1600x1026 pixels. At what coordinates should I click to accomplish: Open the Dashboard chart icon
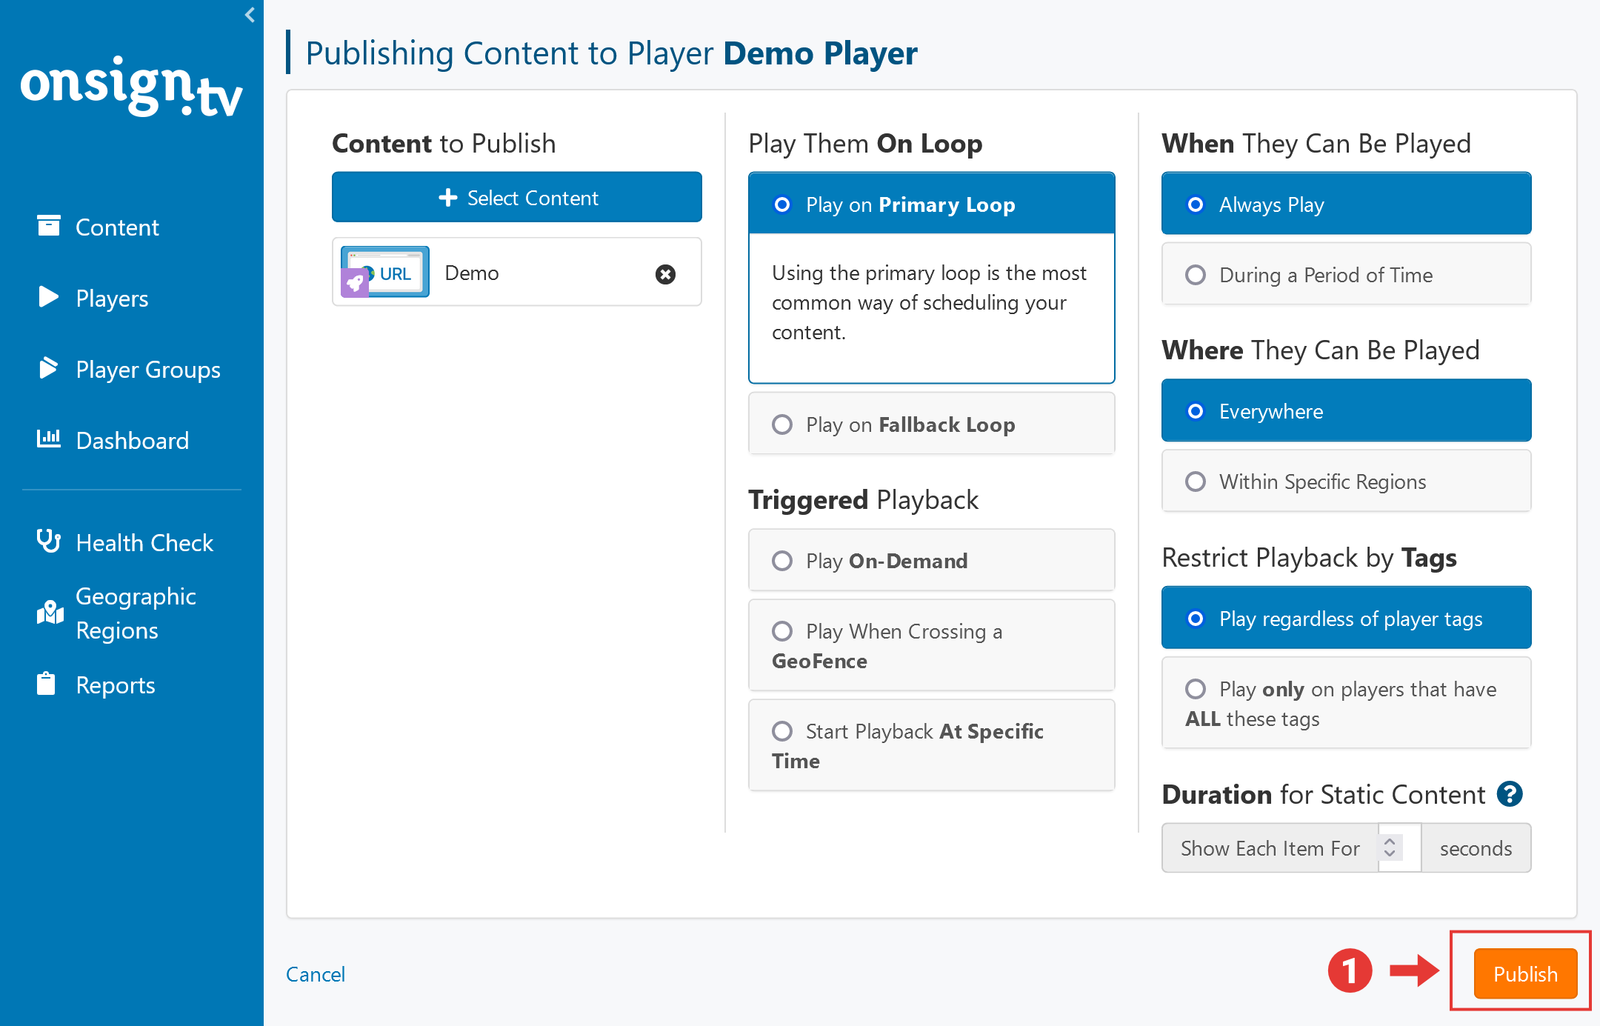[48, 439]
